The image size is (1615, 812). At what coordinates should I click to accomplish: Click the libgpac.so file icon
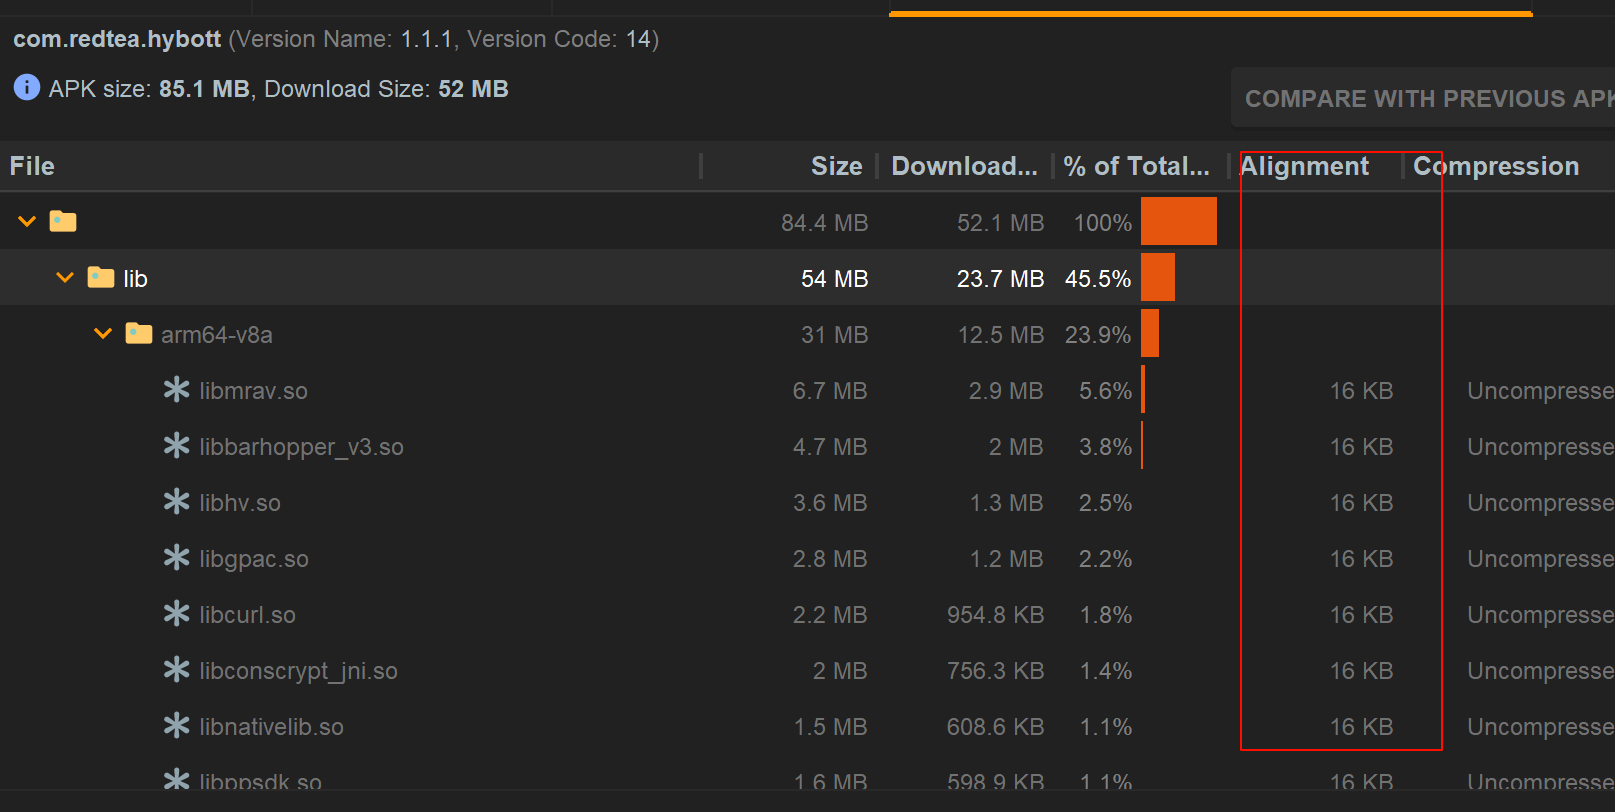click(x=177, y=558)
